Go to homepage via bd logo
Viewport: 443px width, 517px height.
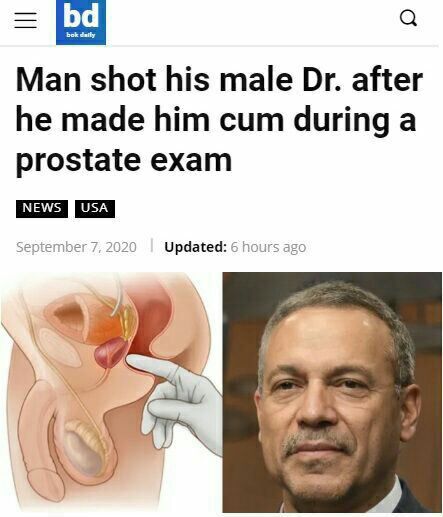81,22
